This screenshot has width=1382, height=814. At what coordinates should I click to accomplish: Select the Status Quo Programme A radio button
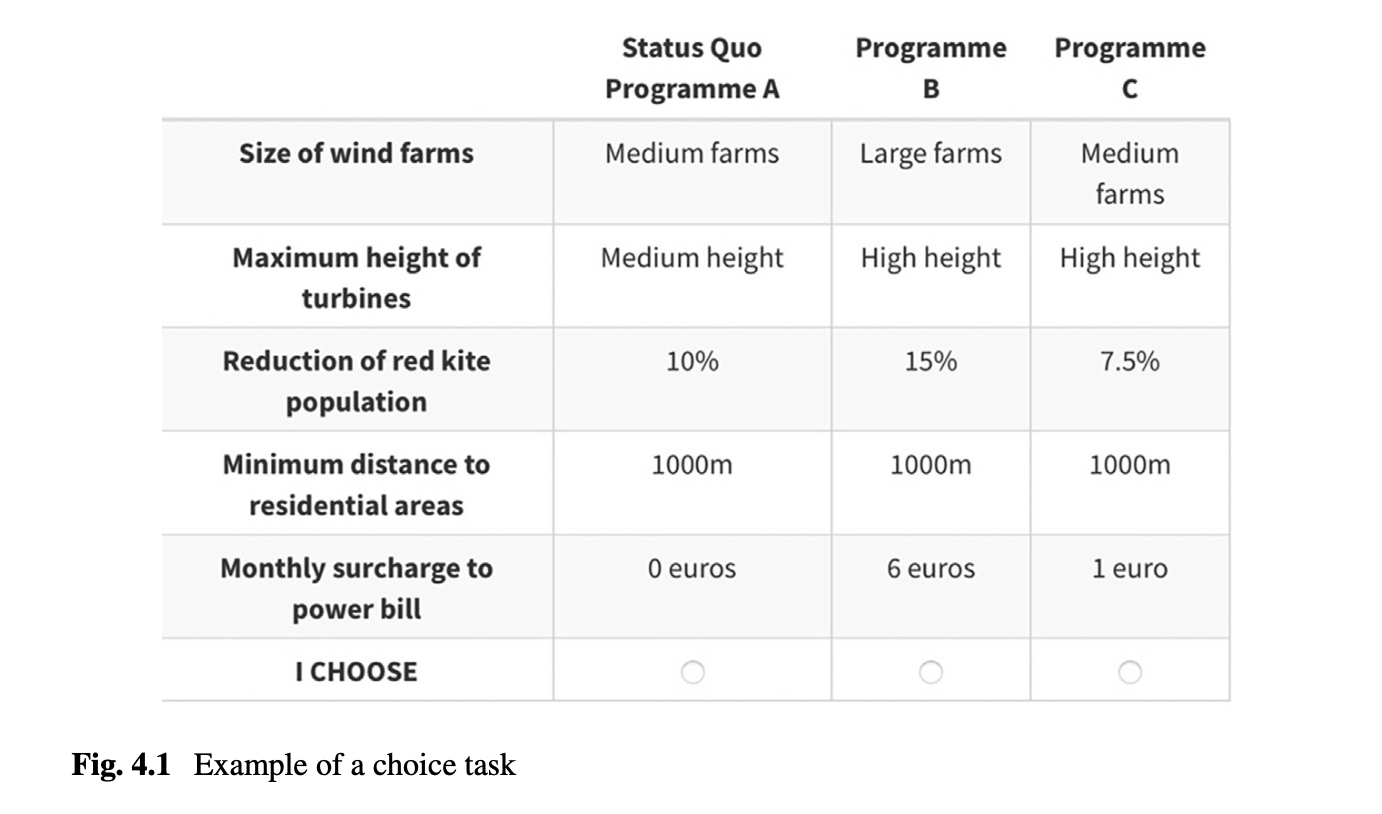(x=692, y=672)
